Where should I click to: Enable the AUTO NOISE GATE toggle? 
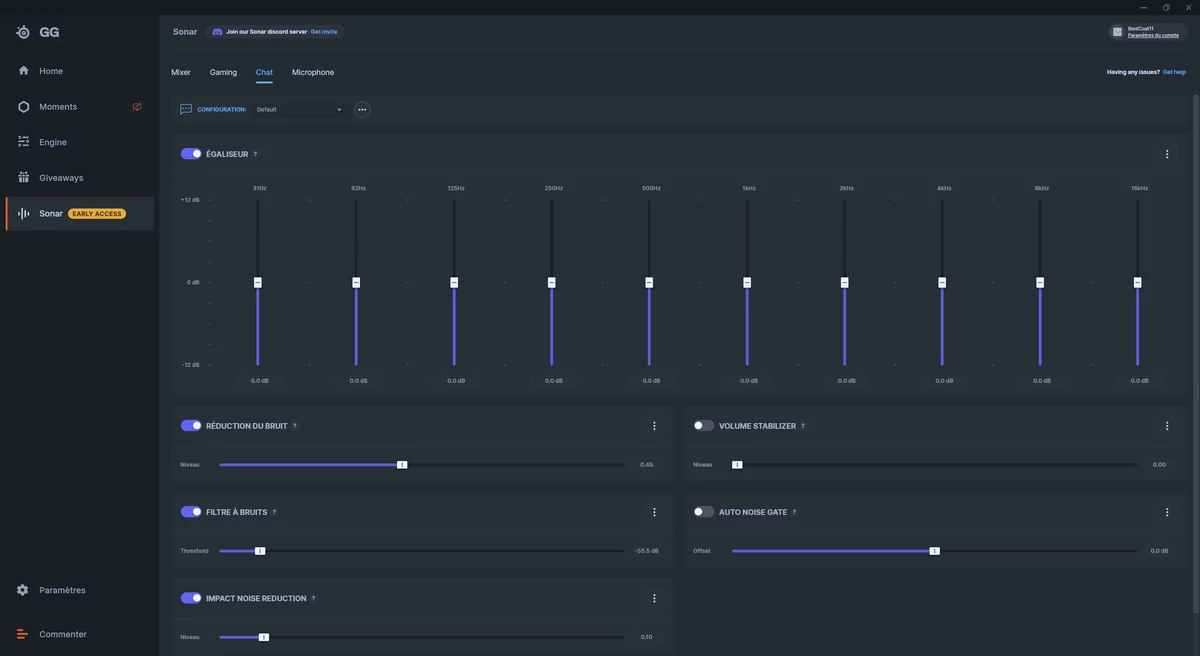pyautogui.click(x=704, y=512)
